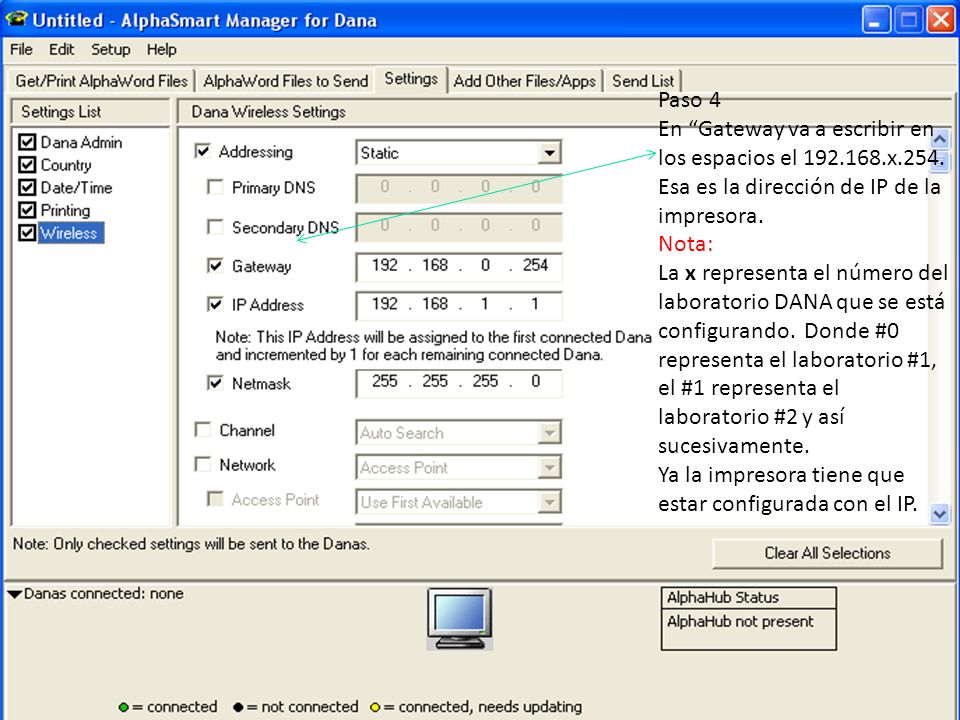The image size is (960, 720).
Task: Select Dana Admin in Settings List
Action: tap(81, 143)
